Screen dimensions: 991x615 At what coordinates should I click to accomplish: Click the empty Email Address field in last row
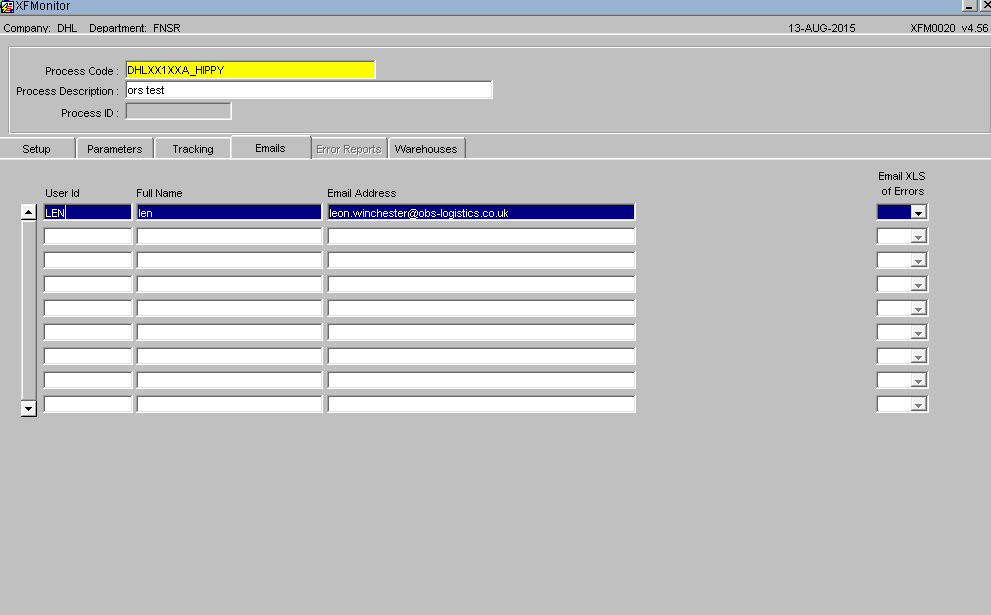[481, 404]
